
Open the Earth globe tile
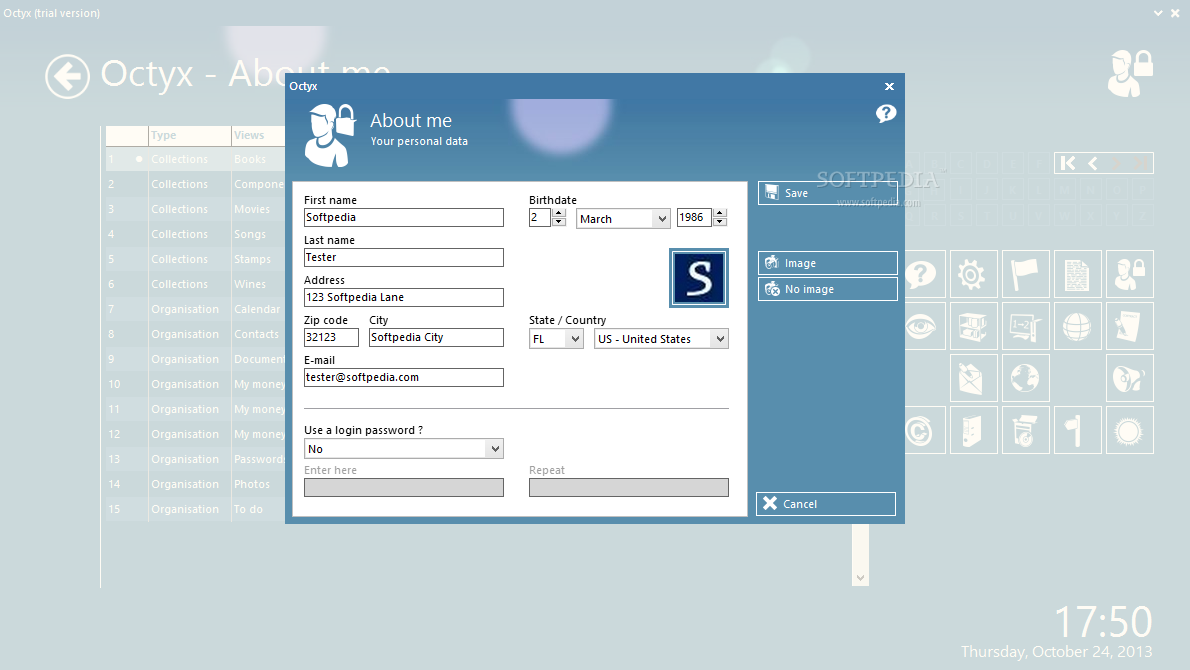coord(1025,378)
